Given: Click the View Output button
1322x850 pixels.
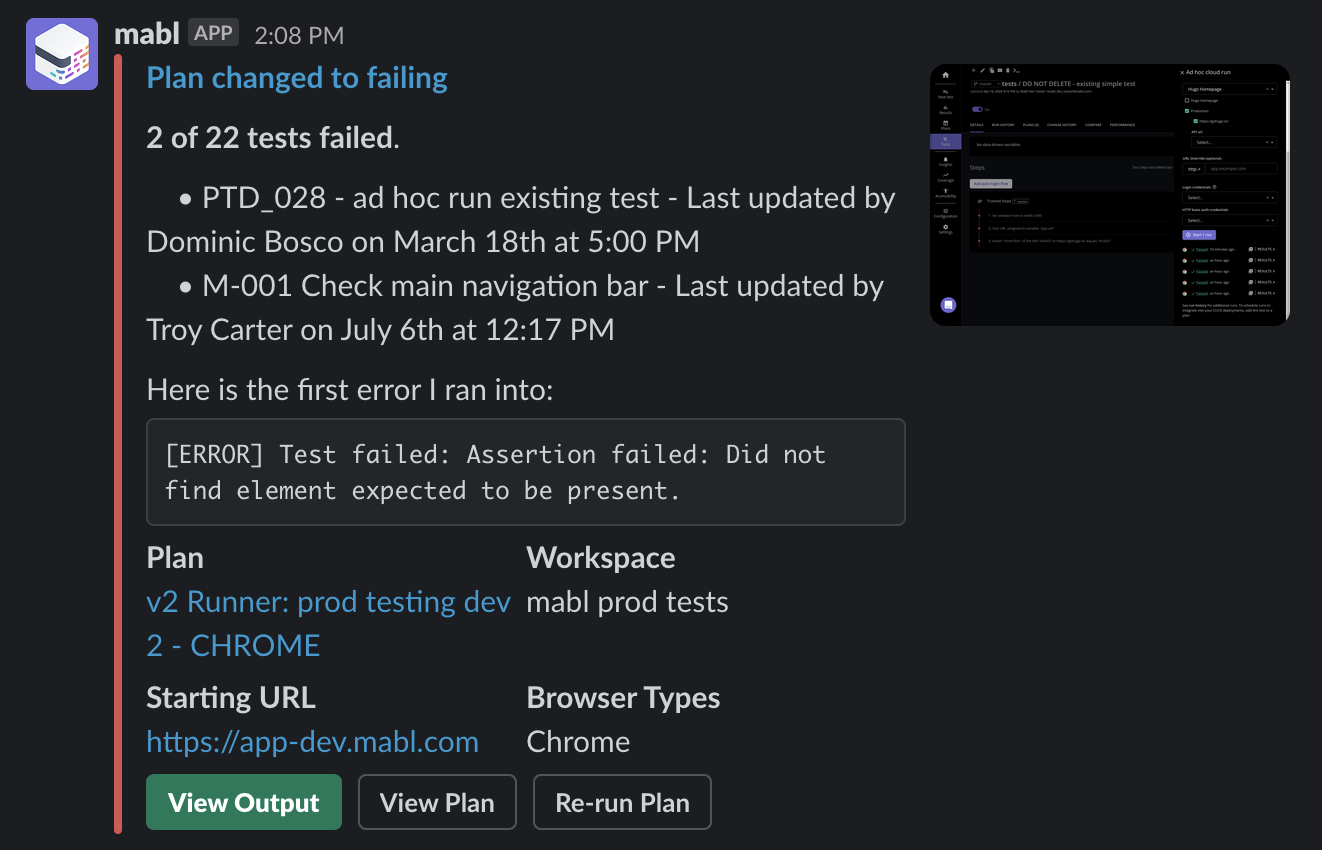Looking at the screenshot, I should (244, 802).
